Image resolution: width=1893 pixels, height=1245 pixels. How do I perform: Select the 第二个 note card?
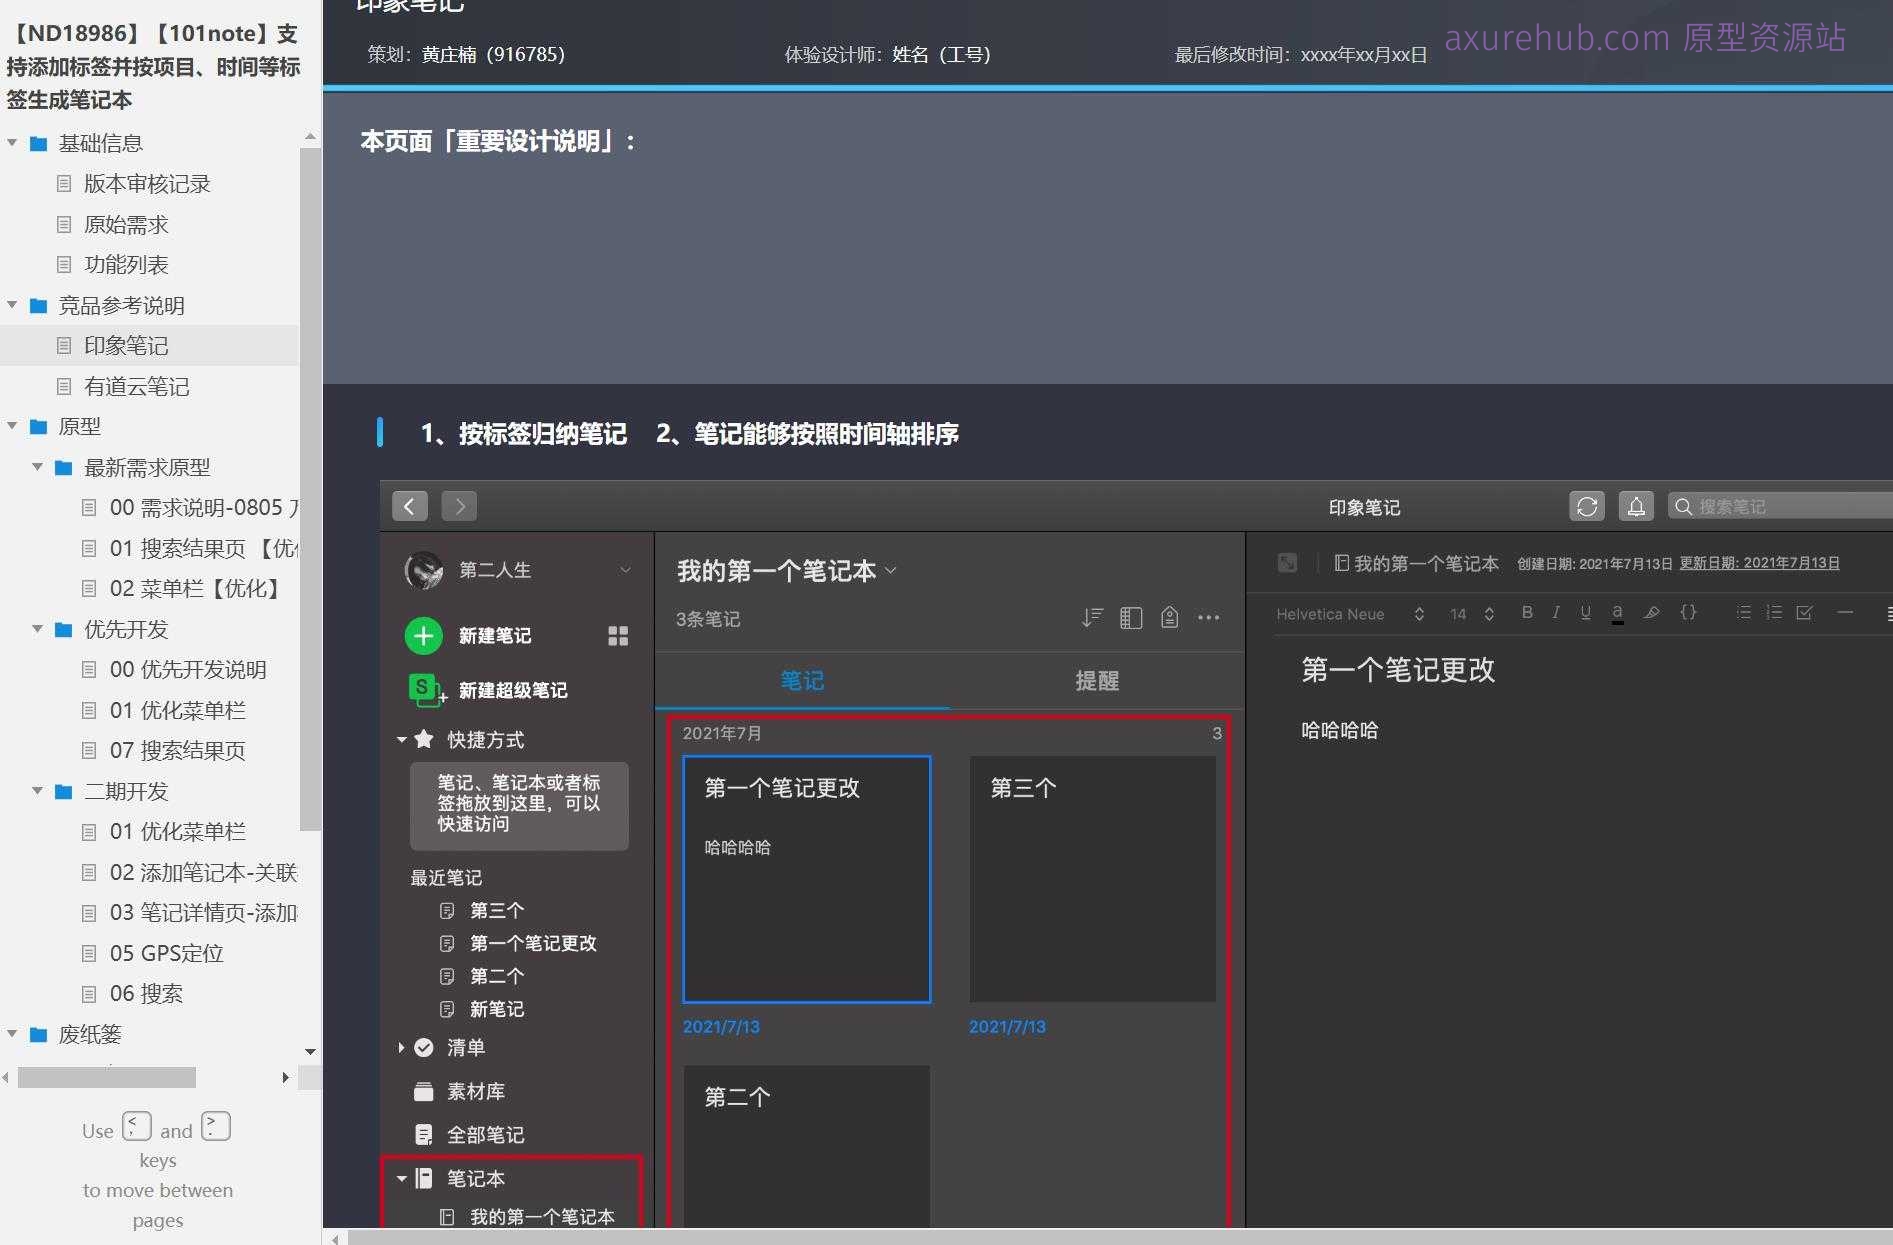[x=807, y=1146]
